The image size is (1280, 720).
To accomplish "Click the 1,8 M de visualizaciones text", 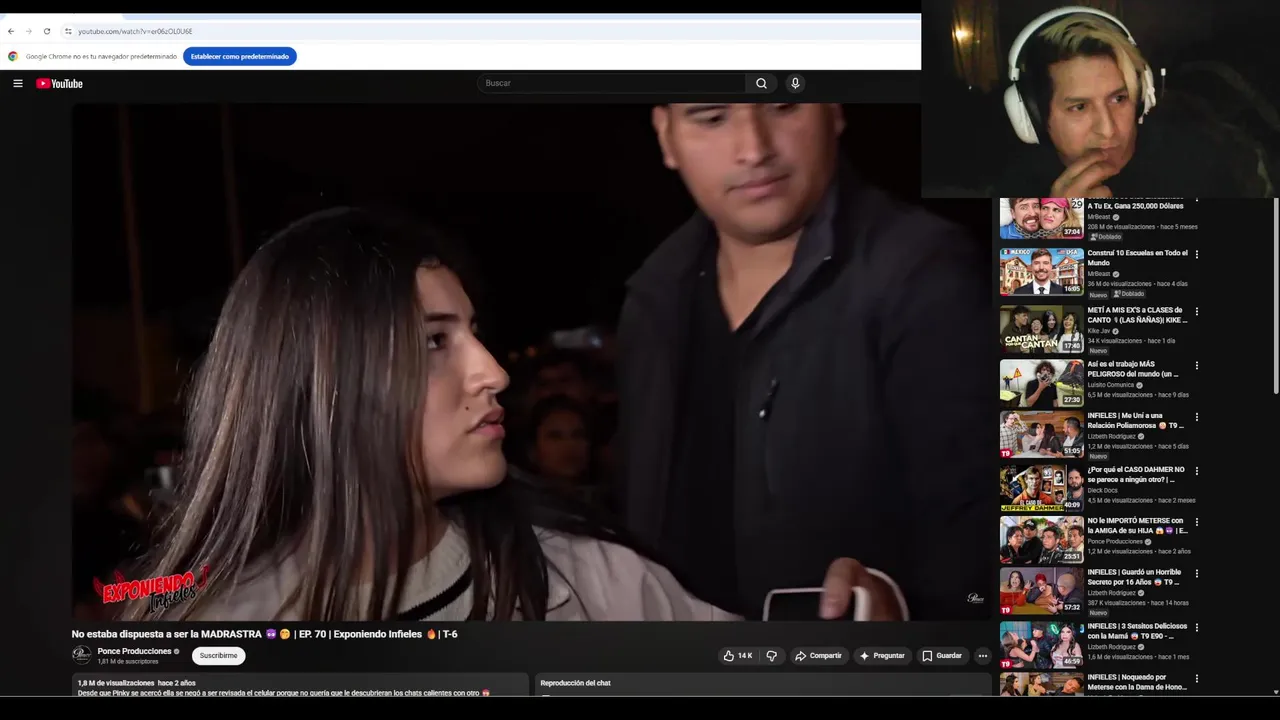I will click(x=116, y=683).
